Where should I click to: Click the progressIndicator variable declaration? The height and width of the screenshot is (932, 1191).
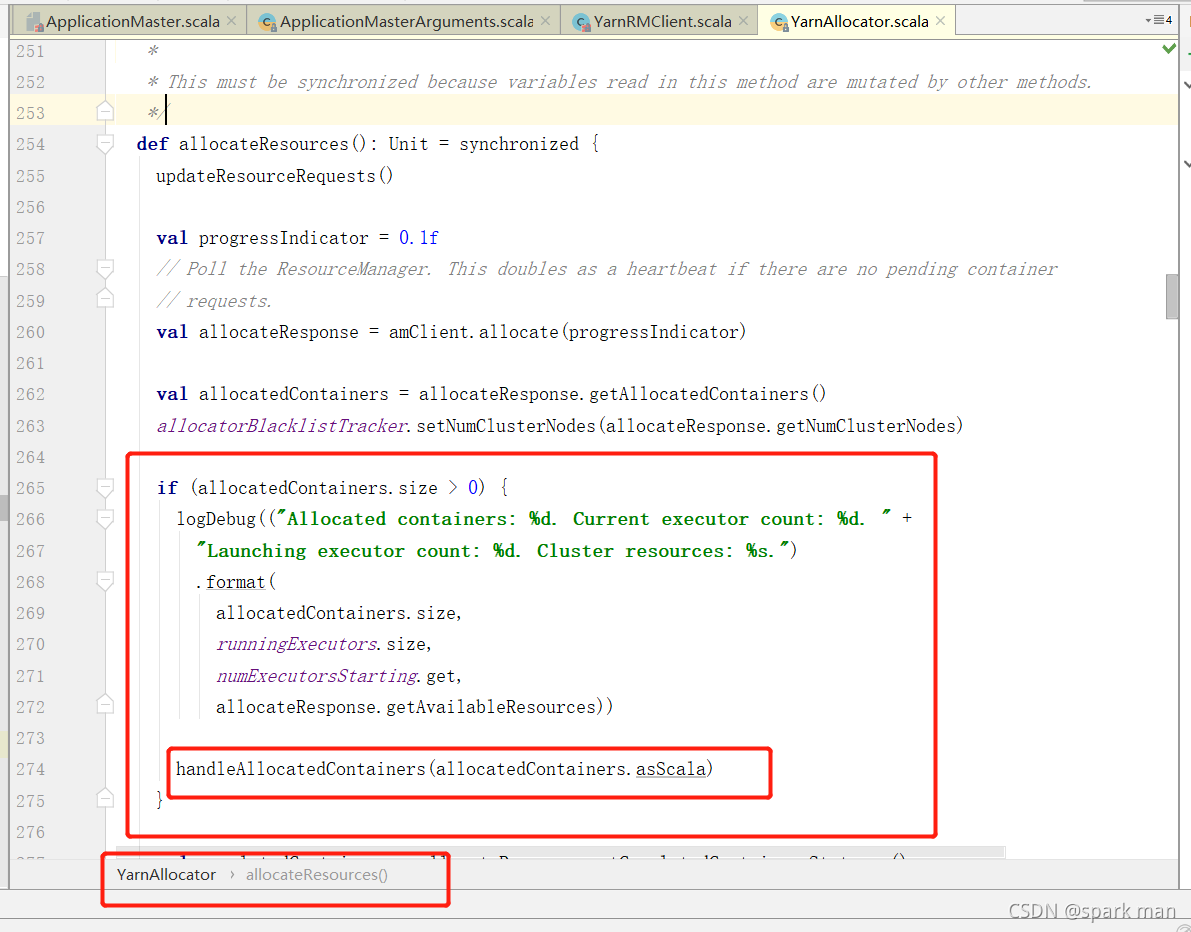click(x=283, y=239)
